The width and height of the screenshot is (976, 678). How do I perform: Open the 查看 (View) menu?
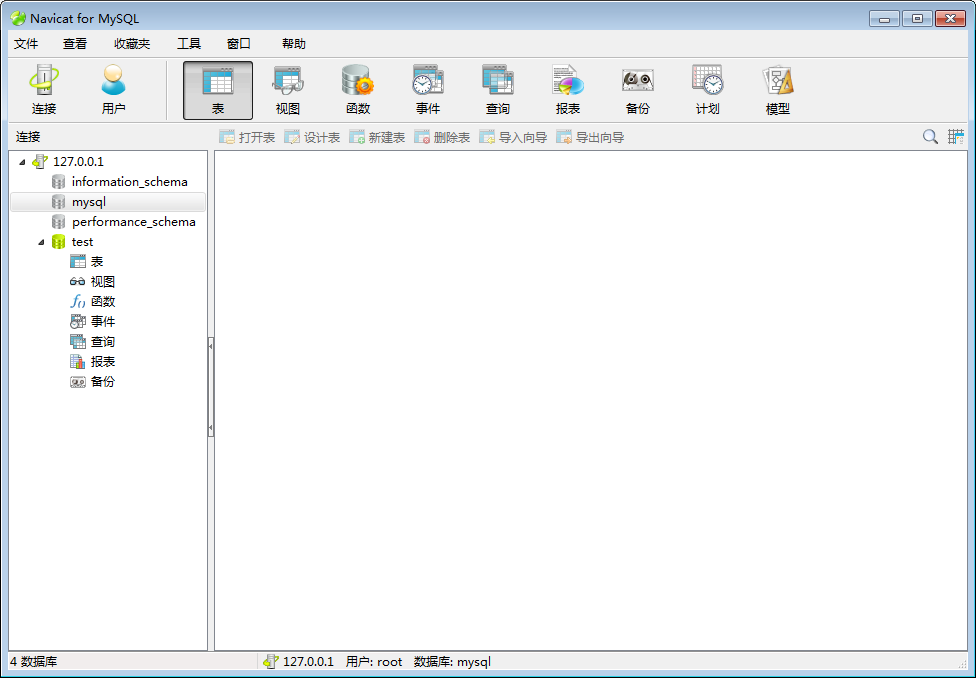(x=75, y=44)
